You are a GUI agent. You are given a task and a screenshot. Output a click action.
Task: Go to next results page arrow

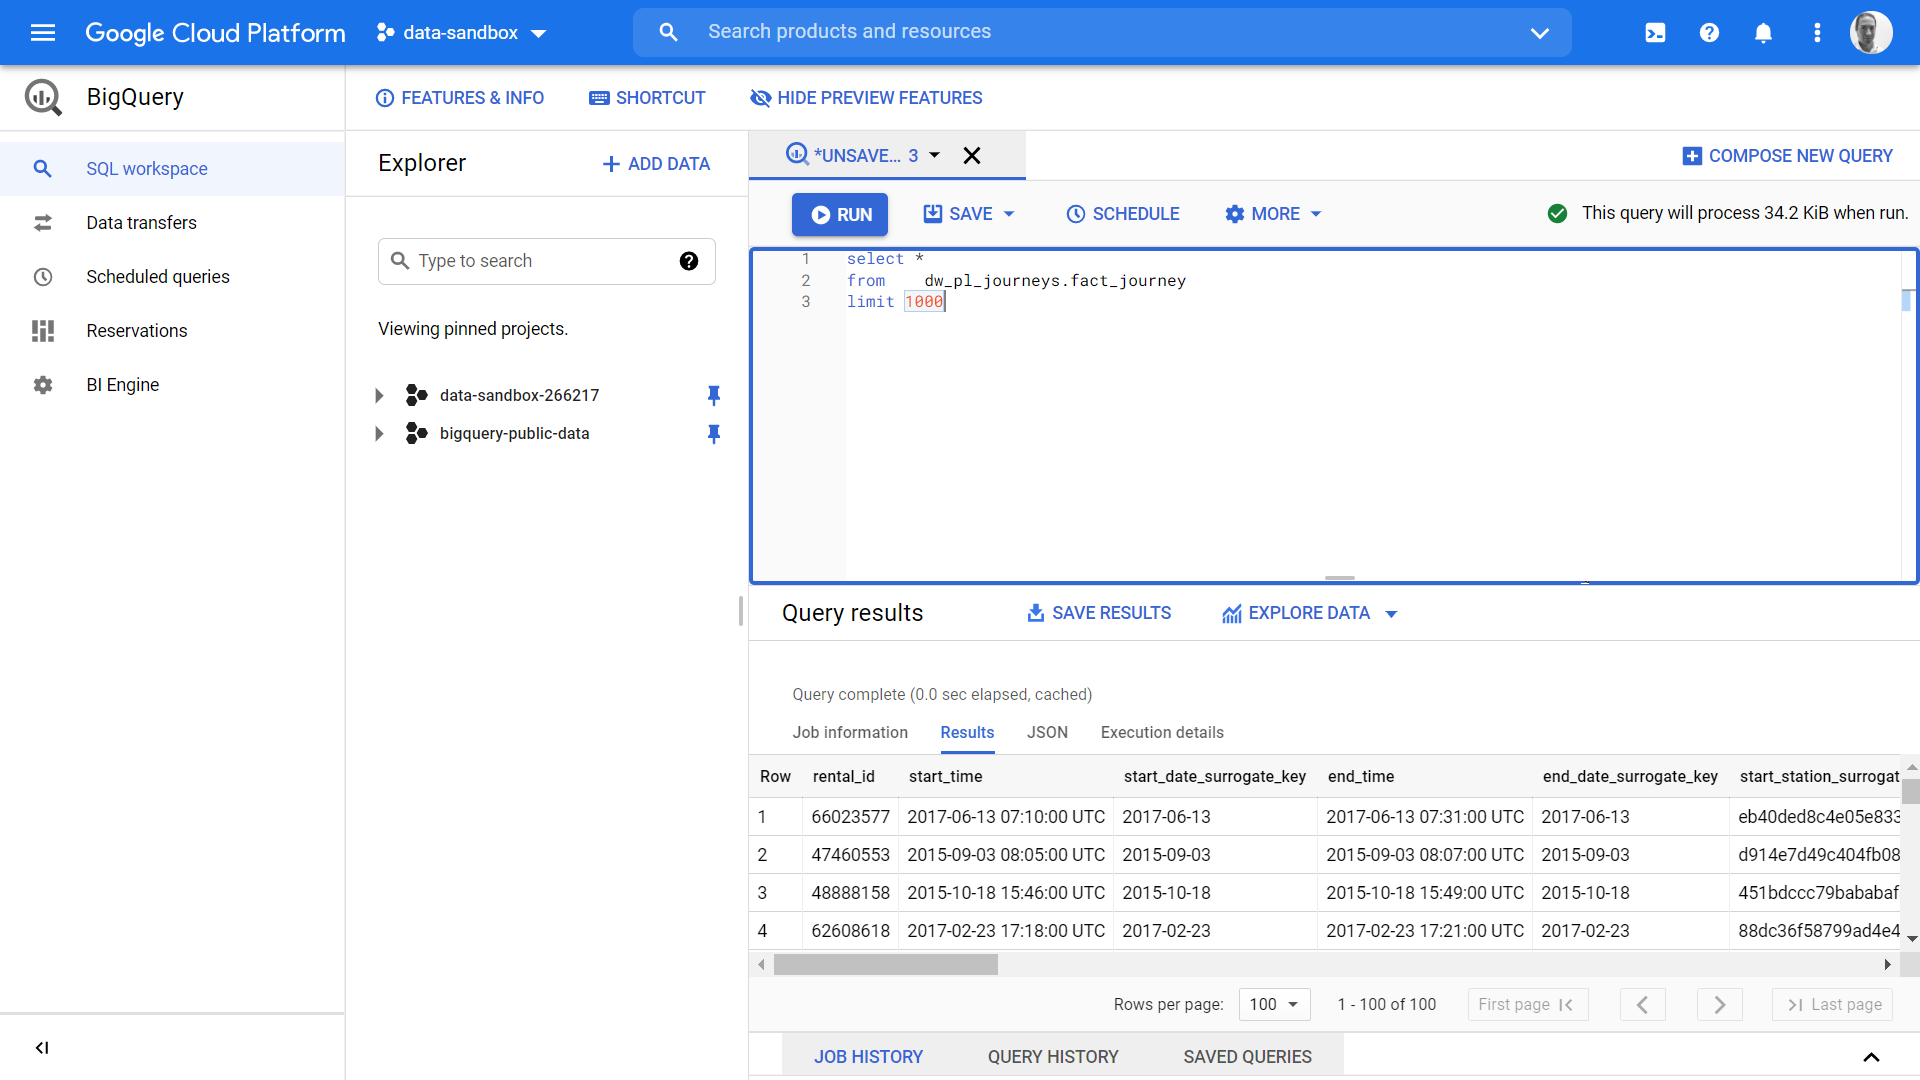[x=1719, y=1005]
